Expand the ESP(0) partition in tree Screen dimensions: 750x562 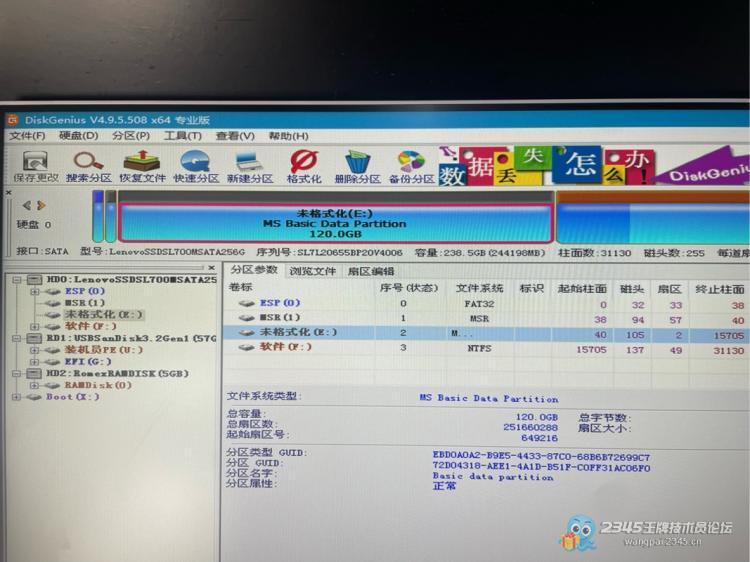(x=35, y=292)
